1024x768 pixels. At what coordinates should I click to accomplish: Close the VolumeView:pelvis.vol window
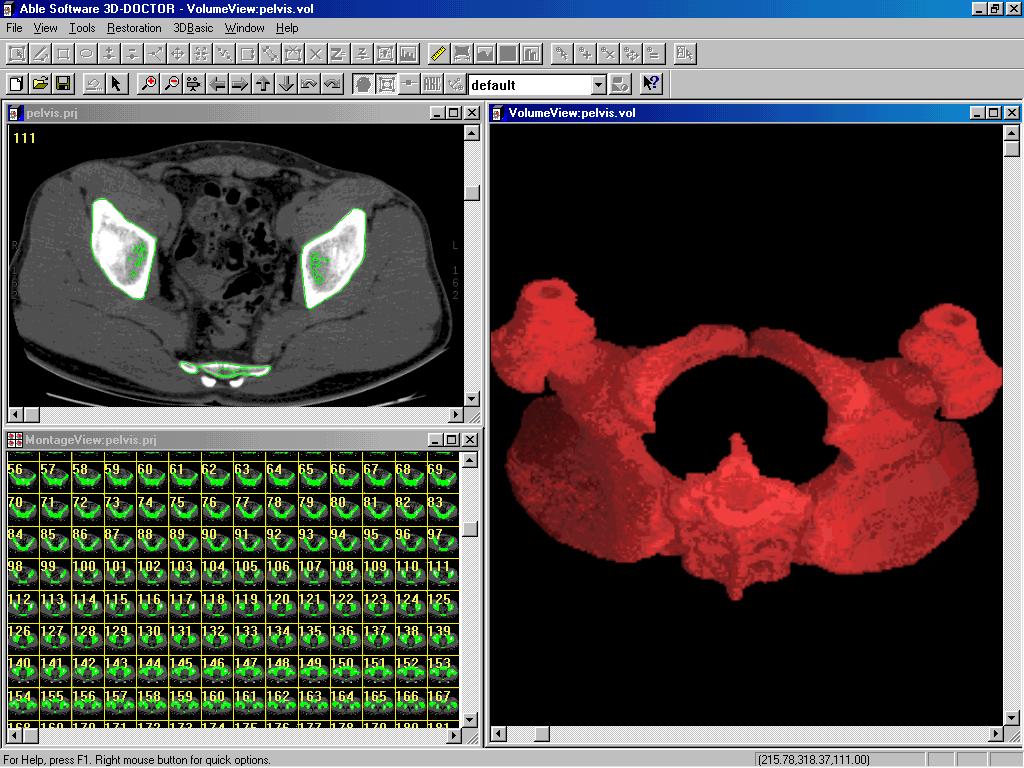pyautogui.click(x=1011, y=113)
